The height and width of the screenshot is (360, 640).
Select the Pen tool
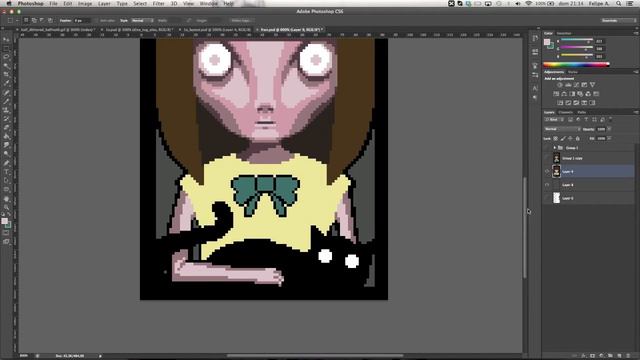click(x=6, y=163)
